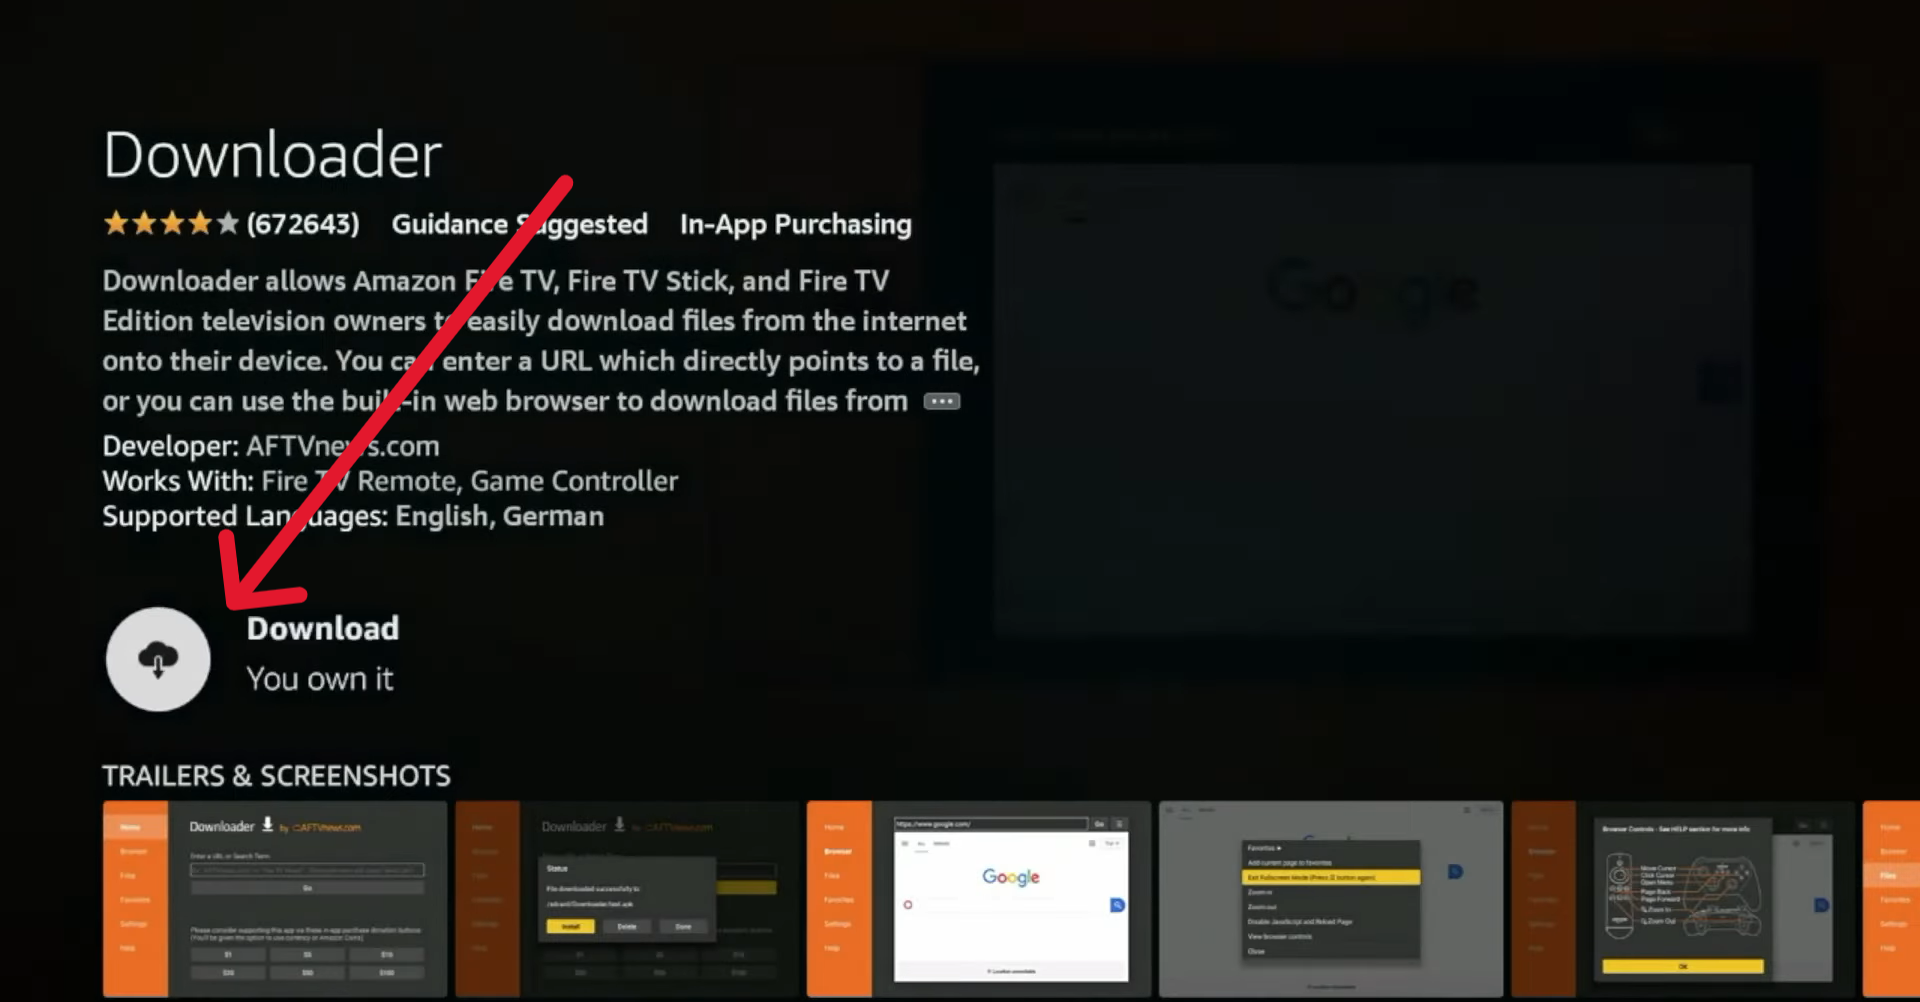Click the yellow OK button in the Browser Controls screenshot
Screen dimensions: 1920x1002
point(1683,966)
